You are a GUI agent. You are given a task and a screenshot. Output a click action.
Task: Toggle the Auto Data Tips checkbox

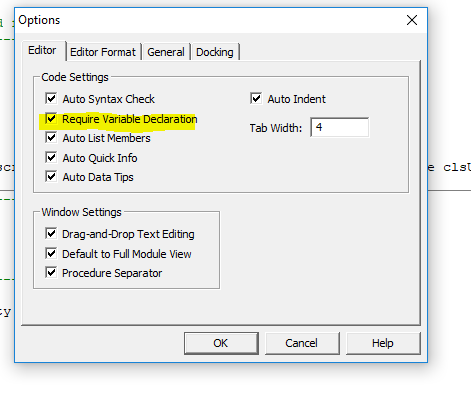(x=51, y=177)
